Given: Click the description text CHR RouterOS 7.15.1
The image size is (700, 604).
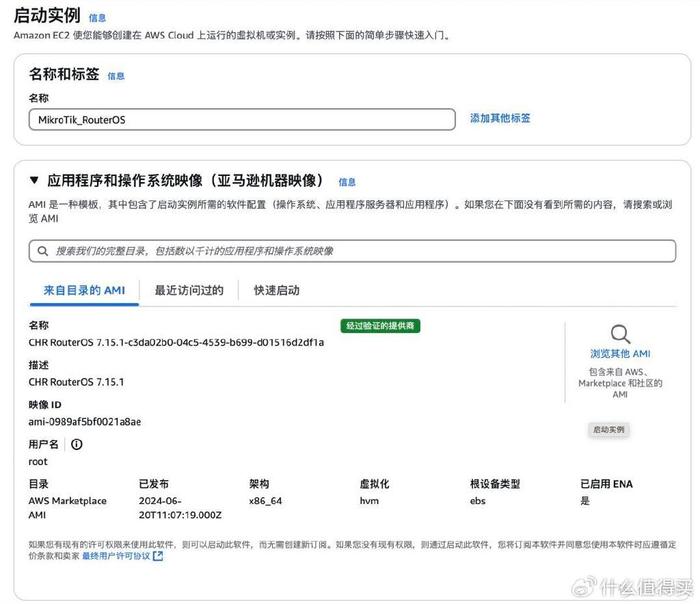Looking at the screenshot, I should (x=76, y=382).
